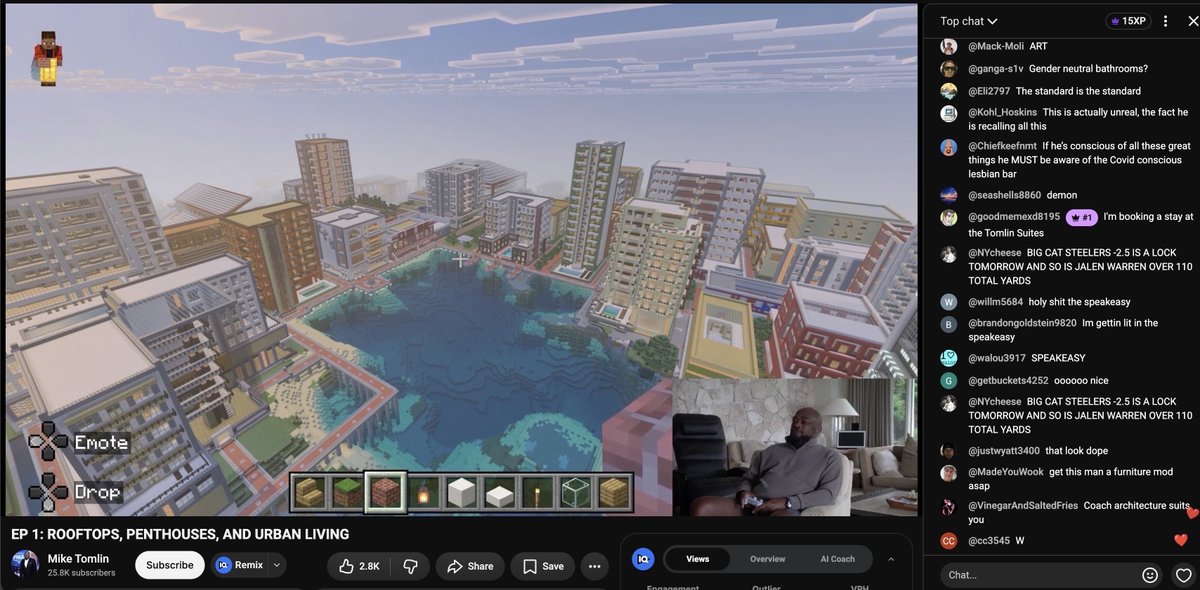Open @ganga-s1v's profile avatar in chat

[x=949, y=69]
